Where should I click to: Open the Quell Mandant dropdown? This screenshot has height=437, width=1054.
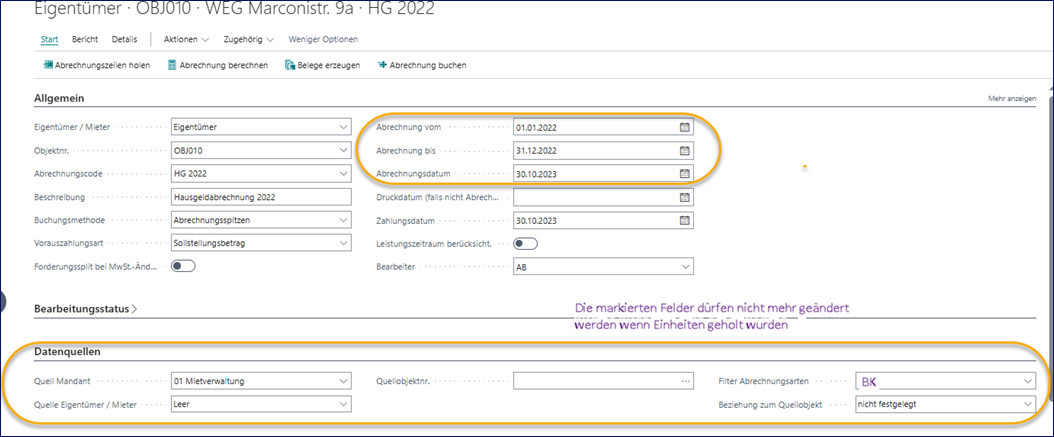tap(343, 381)
